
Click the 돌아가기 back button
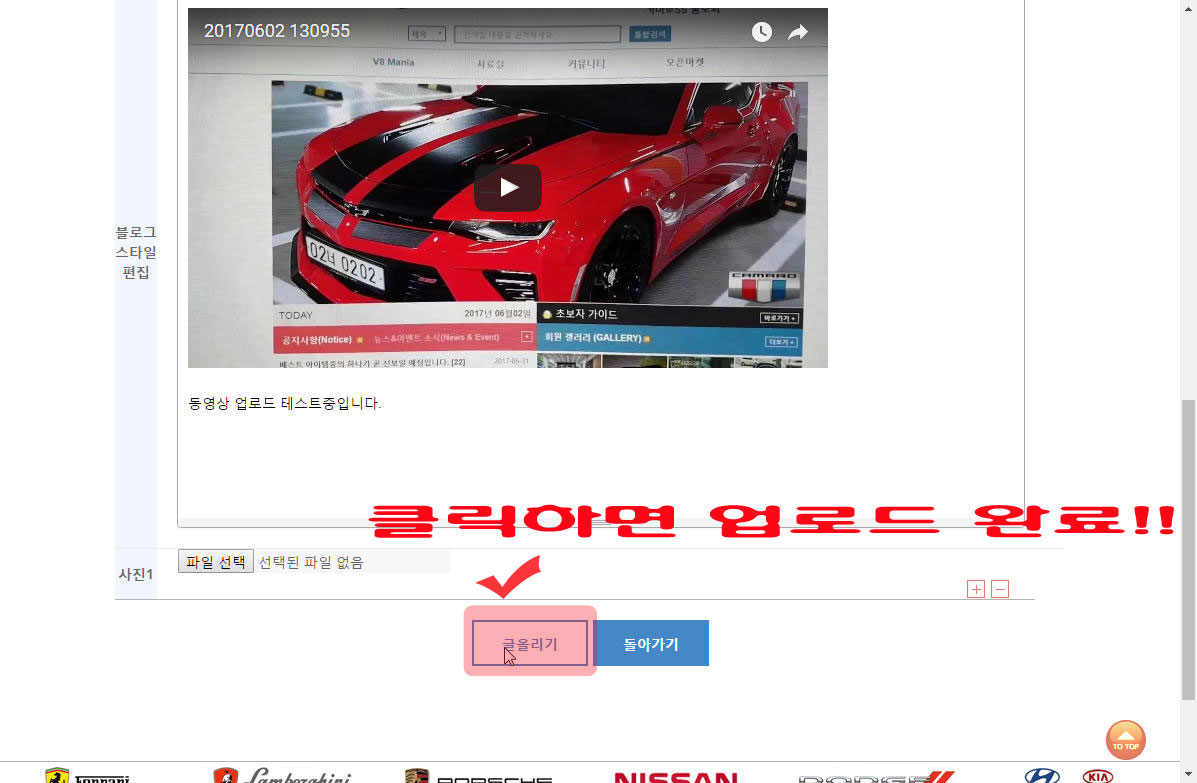coord(650,643)
